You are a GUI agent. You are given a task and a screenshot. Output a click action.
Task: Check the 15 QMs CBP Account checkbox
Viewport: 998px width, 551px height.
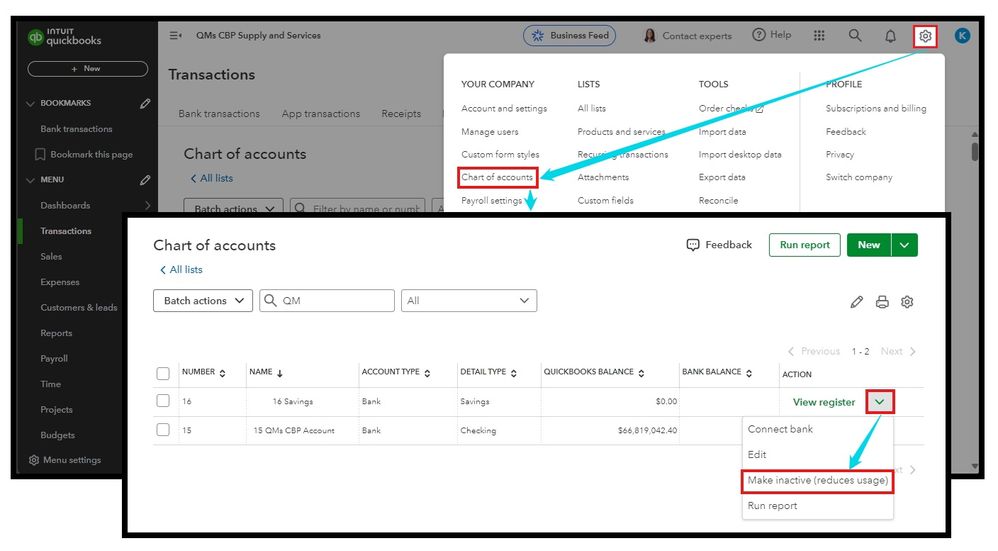point(163,429)
